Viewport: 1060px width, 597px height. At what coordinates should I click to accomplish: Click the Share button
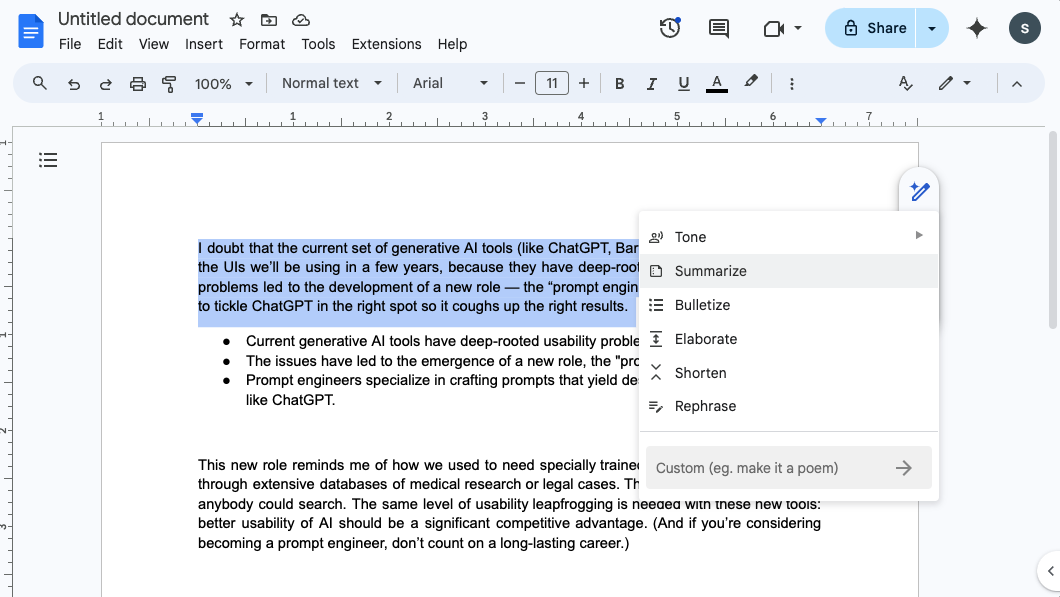(871, 28)
